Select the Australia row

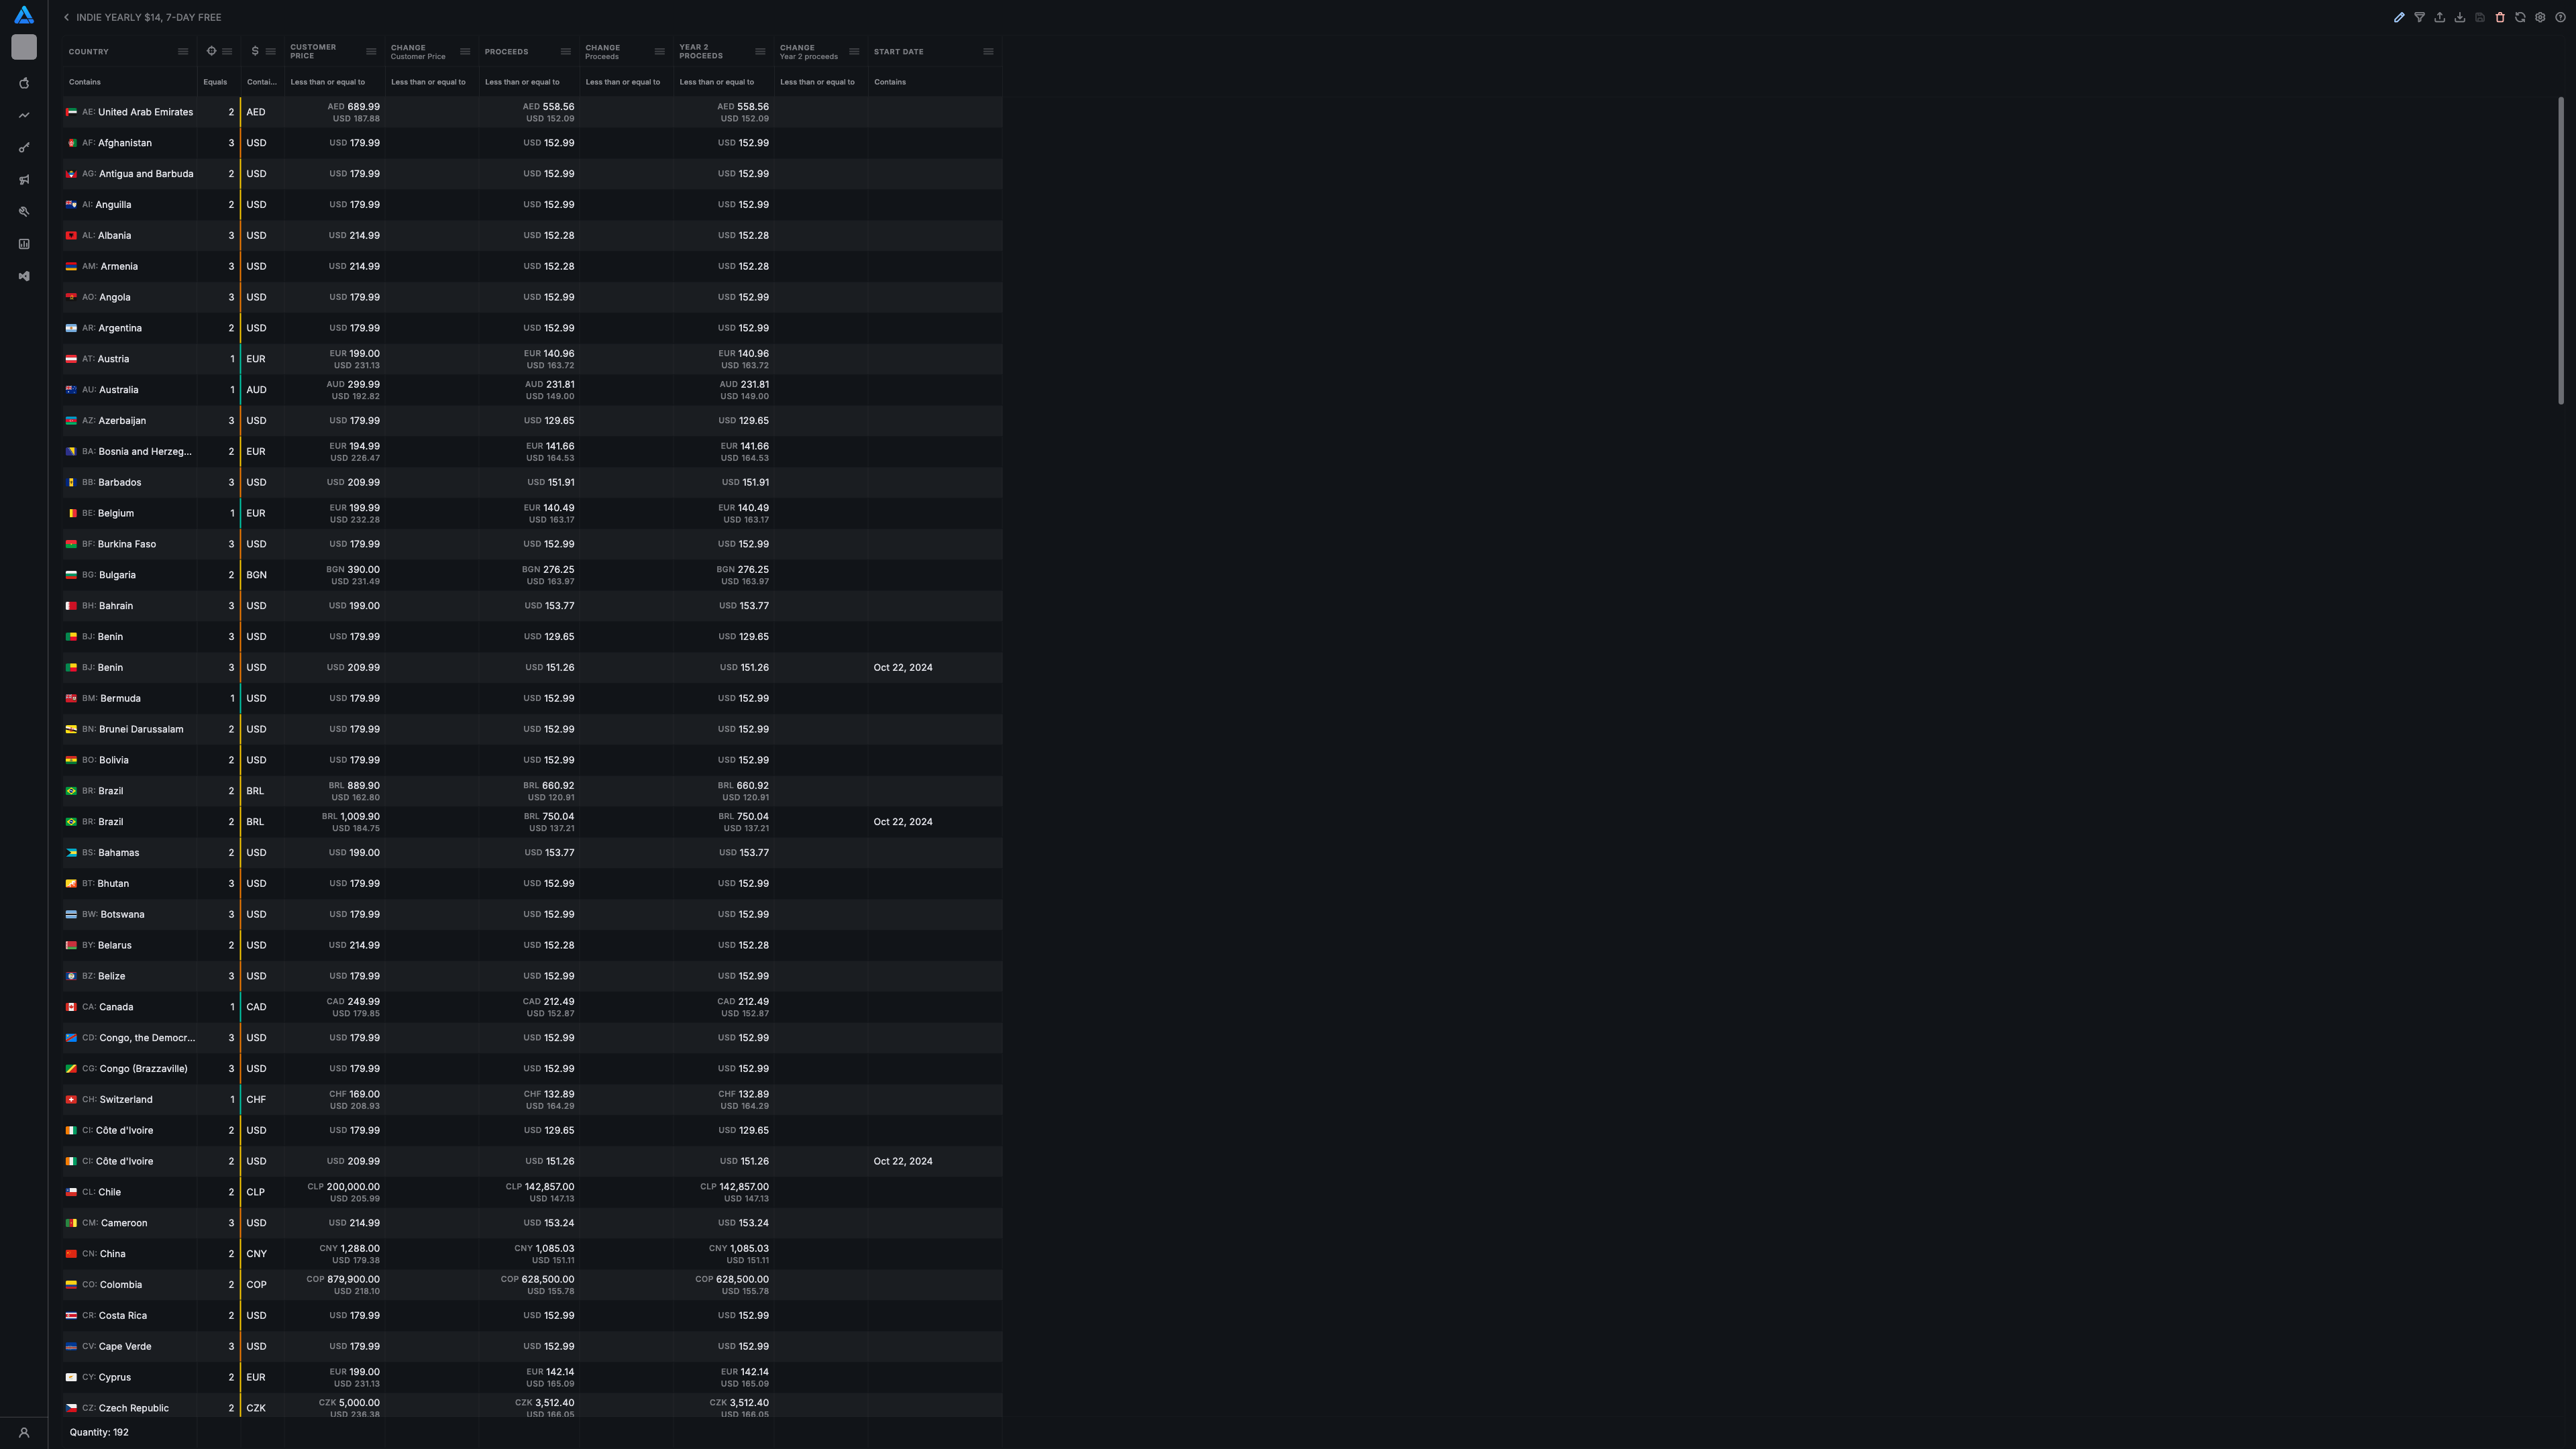pyautogui.click(x=118, y=390)
